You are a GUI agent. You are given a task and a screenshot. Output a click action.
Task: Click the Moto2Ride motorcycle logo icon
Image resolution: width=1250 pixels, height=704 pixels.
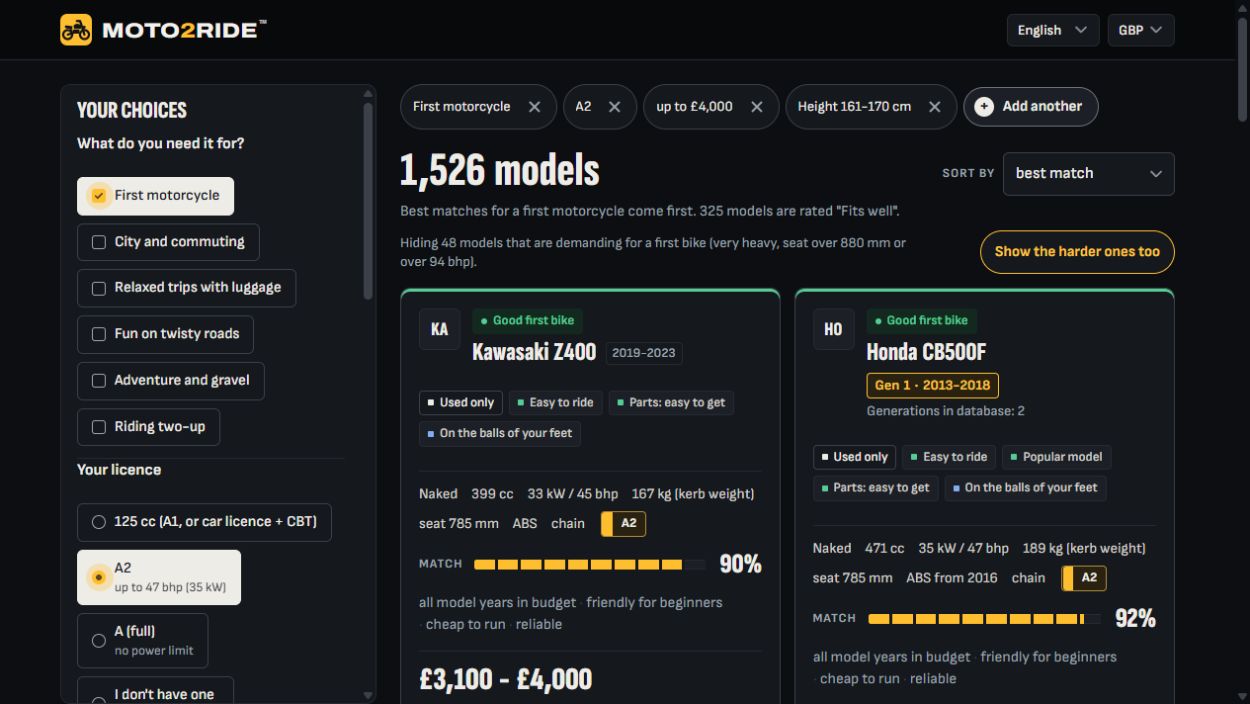(x=76, y=30)
